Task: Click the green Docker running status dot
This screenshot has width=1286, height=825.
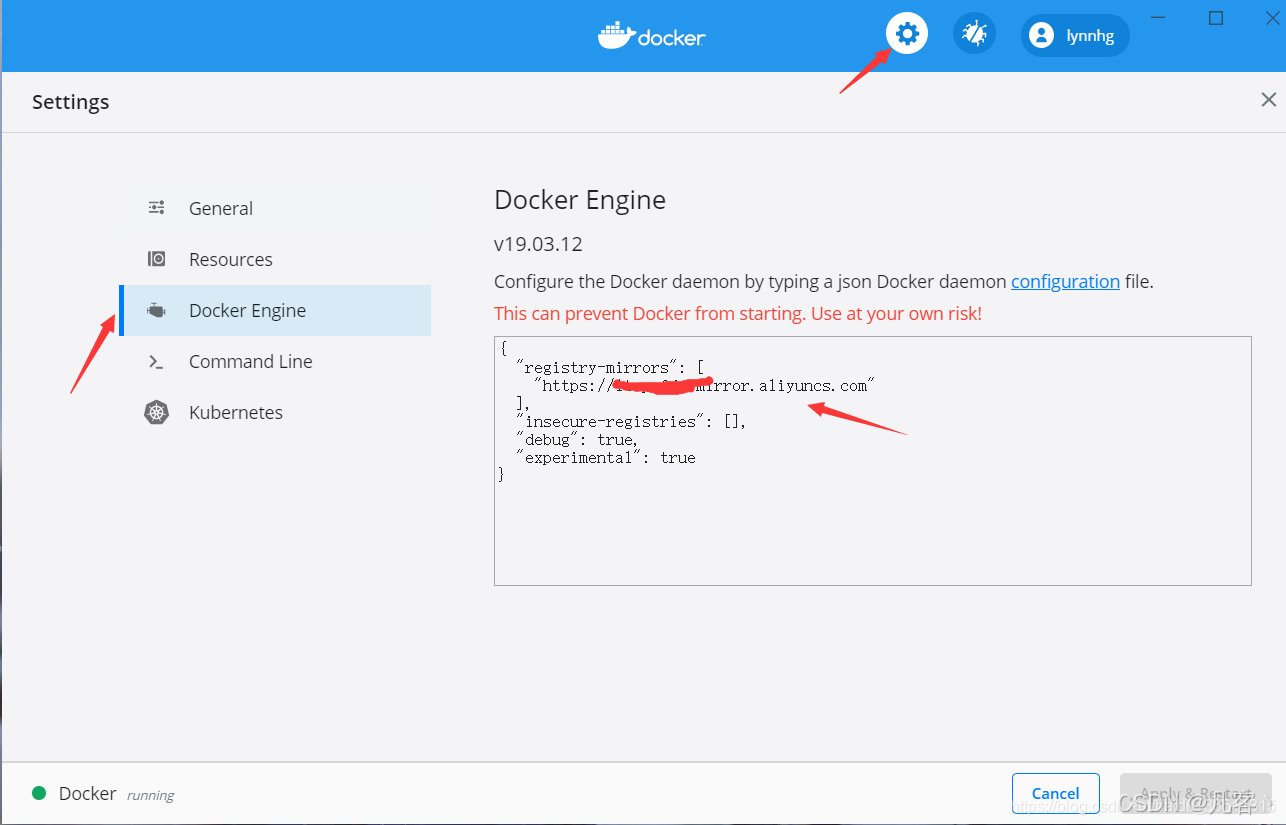Action: point(39,793)
